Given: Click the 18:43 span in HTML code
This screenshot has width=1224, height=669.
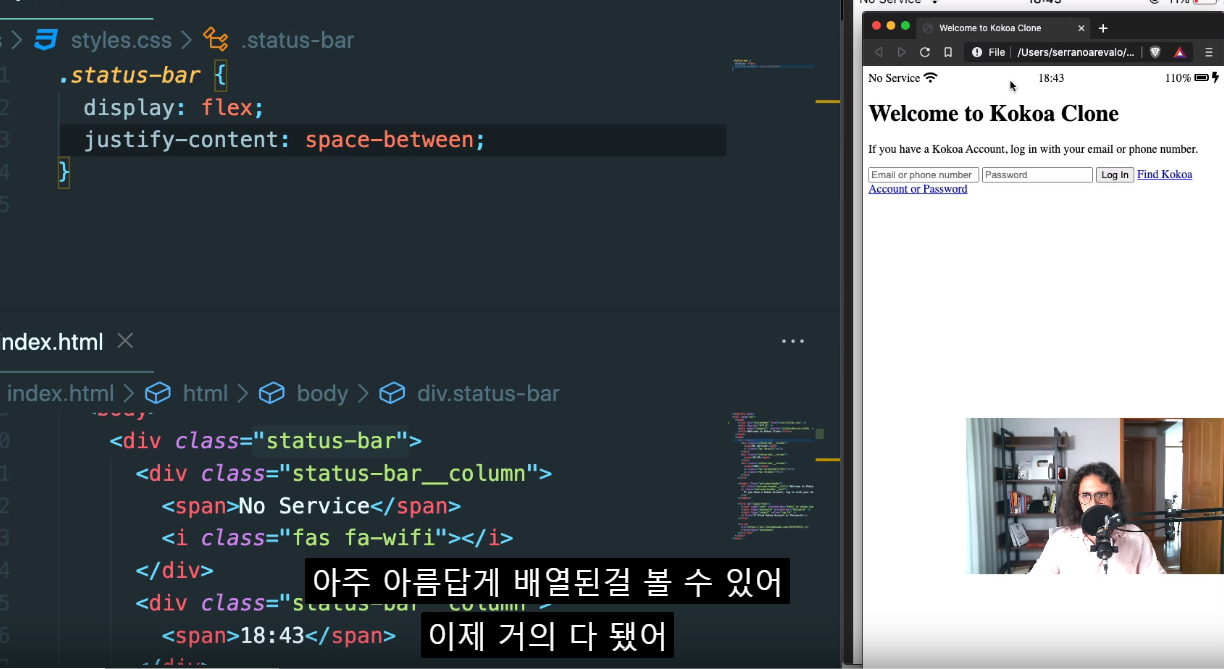Looking at the screenshot, I should pyautogui.click(x=279, y=635).
